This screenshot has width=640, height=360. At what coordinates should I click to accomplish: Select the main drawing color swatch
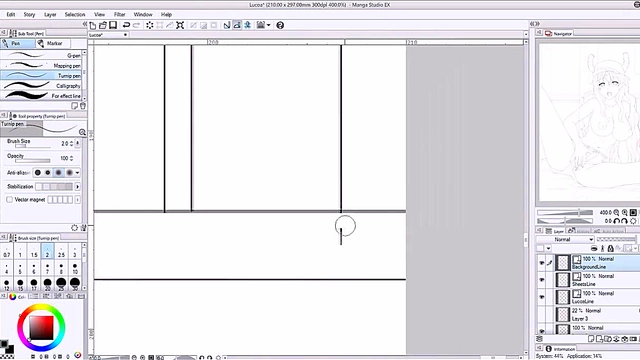(4, 344)
